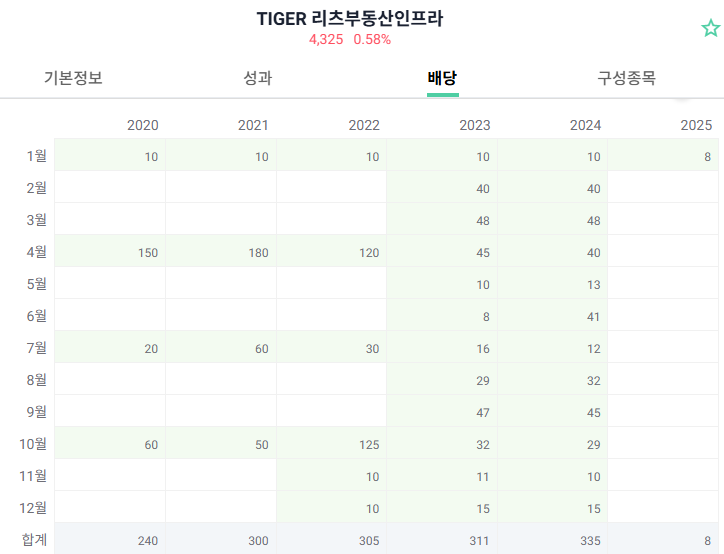
Task: Click the 7월 row label
Action: tap(36, 348)
